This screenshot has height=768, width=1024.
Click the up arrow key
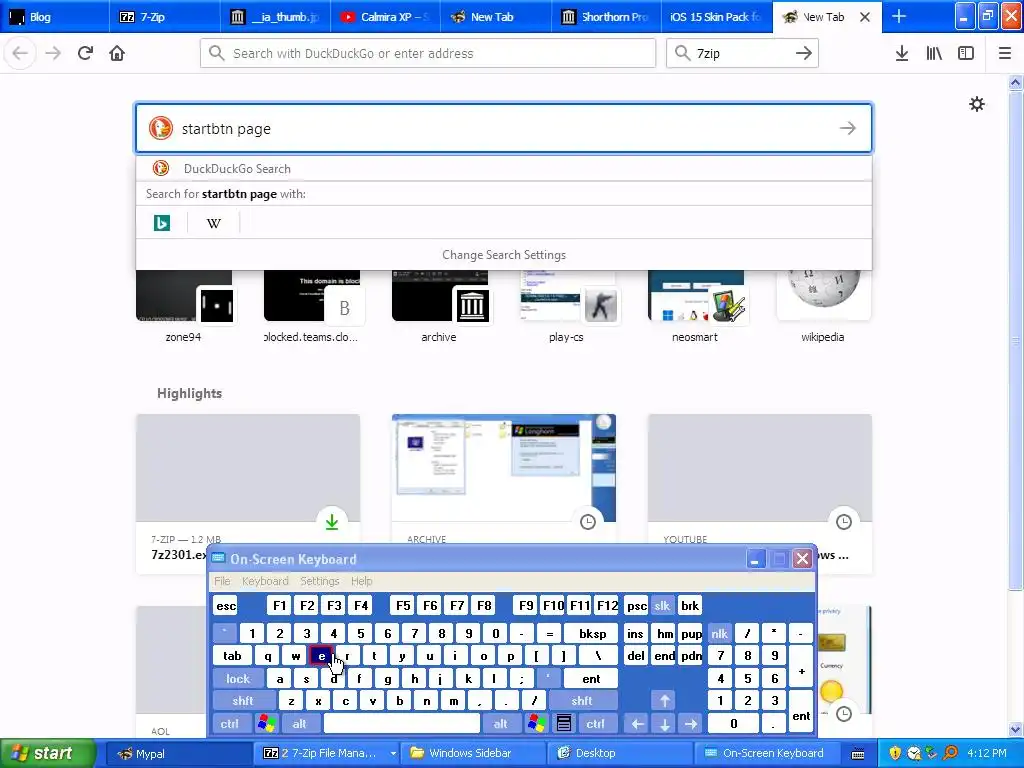664,701
